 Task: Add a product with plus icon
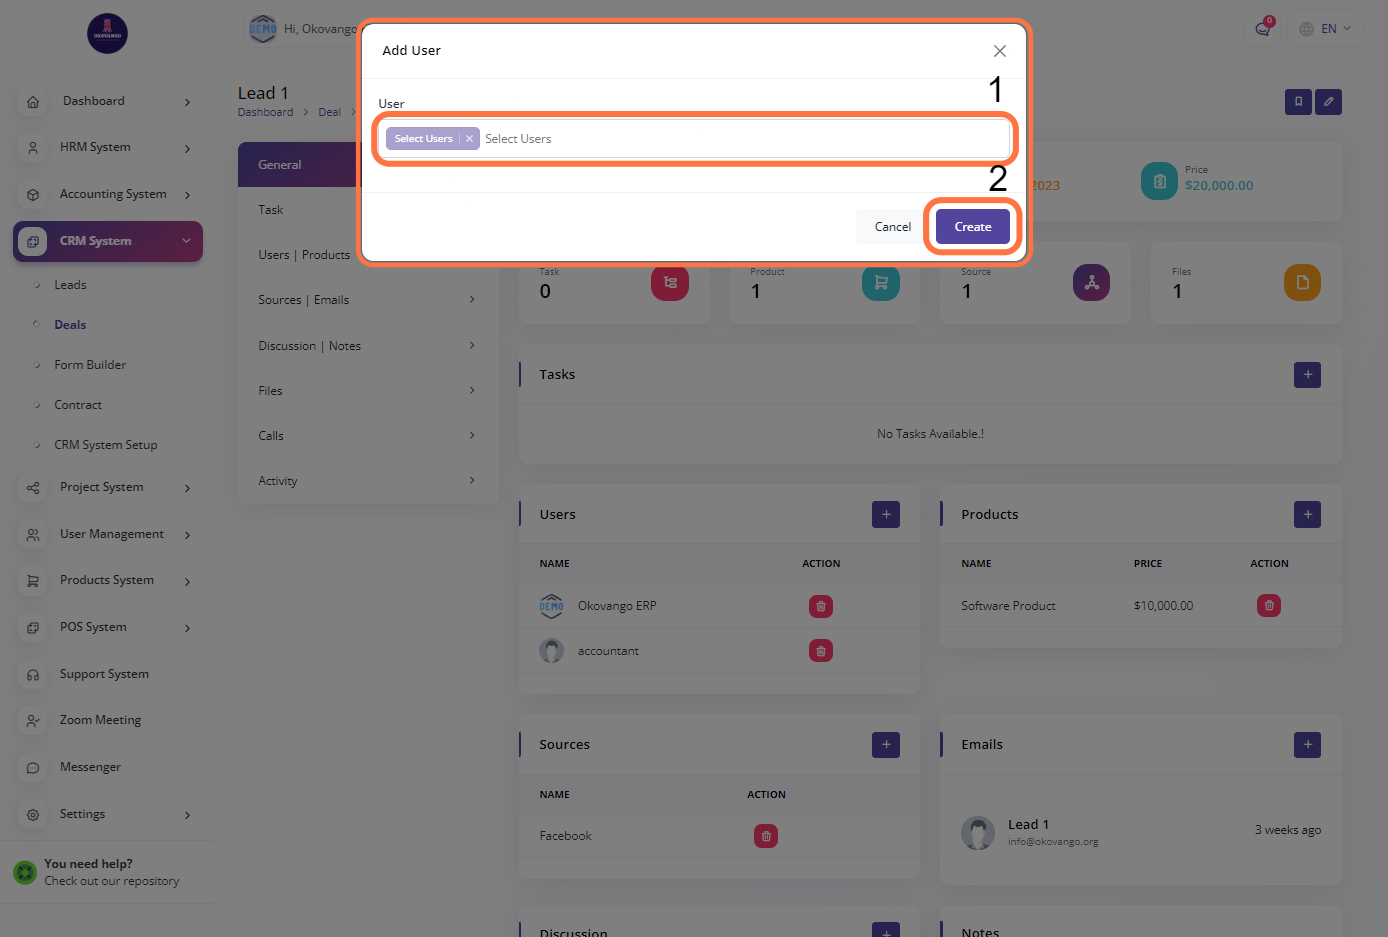click(1306, 515)
